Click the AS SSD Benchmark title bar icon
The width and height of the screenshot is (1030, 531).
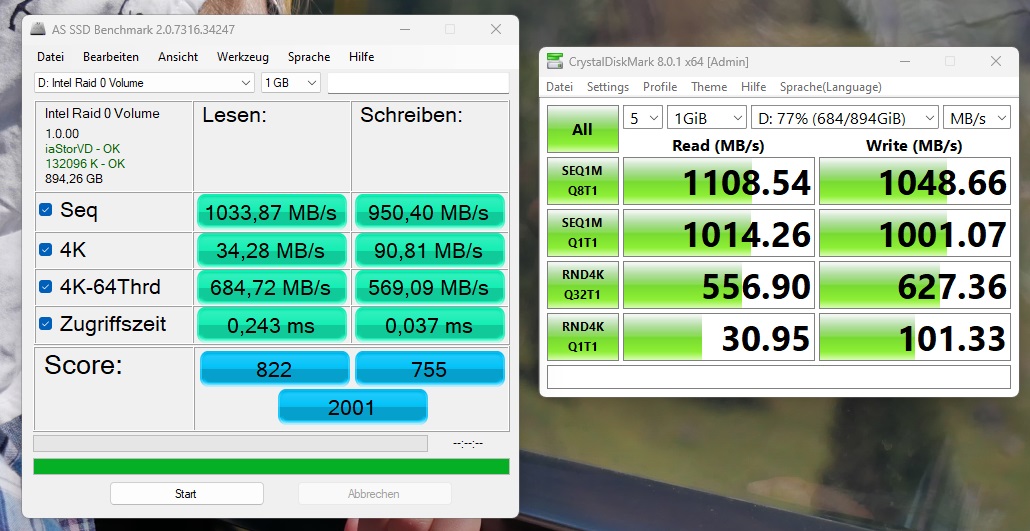[39, 30]
